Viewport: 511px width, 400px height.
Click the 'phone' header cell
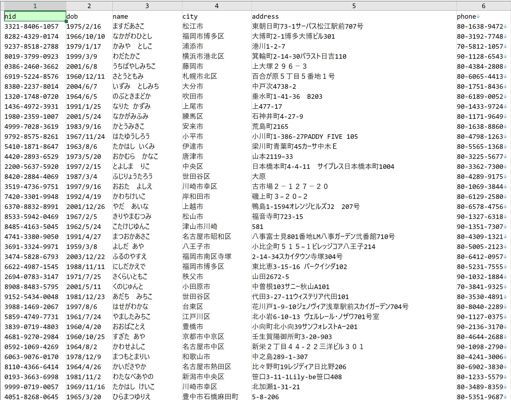coord(483,16)
